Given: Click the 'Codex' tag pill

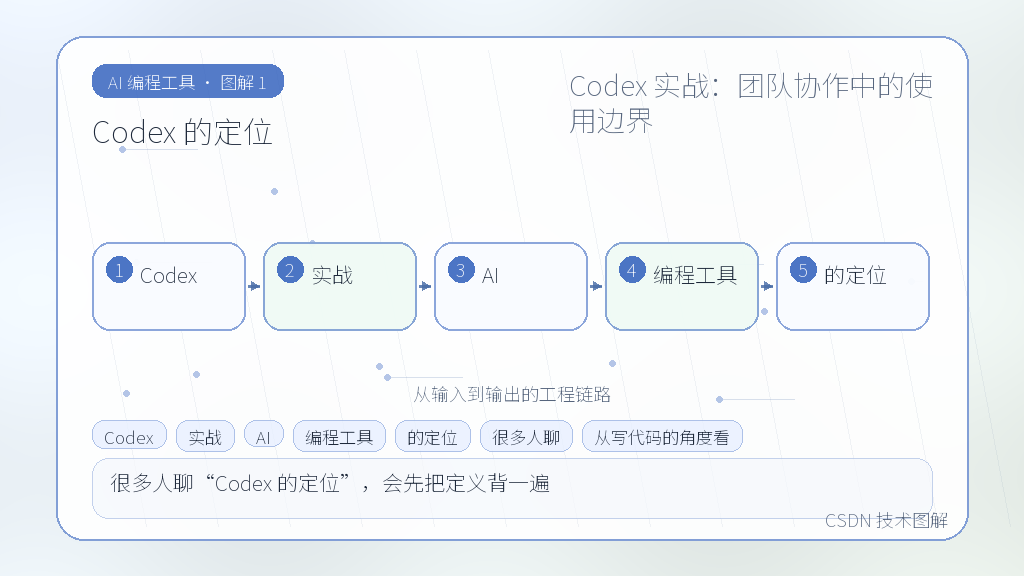Looking at the screenshot, I should point(129,436).
